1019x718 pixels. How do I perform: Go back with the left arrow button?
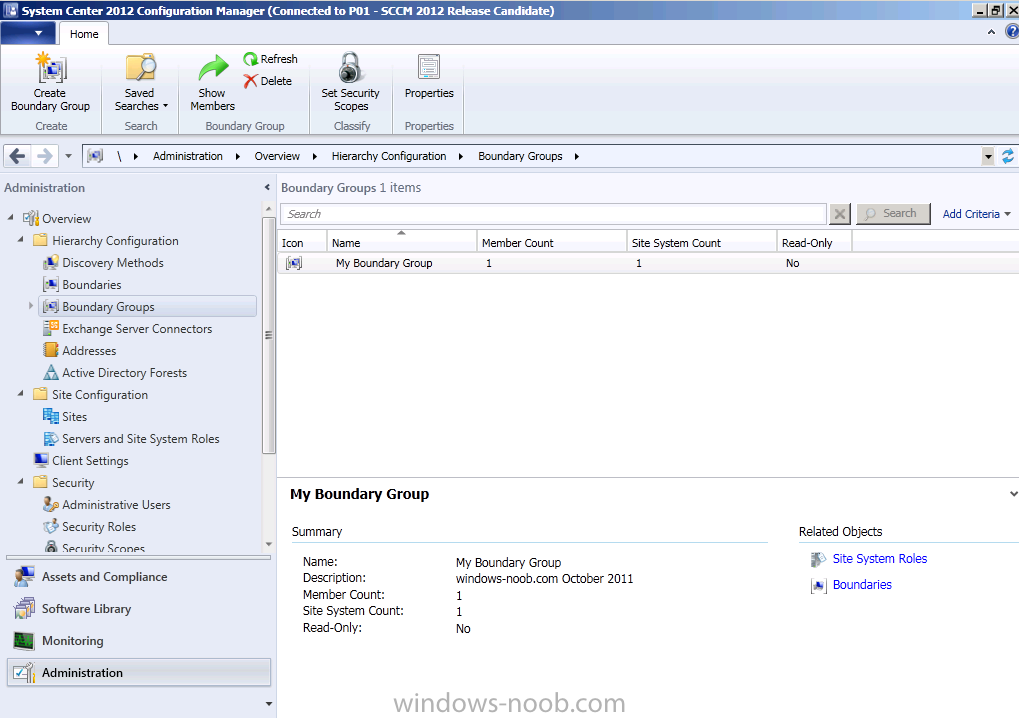coord(18,156)
